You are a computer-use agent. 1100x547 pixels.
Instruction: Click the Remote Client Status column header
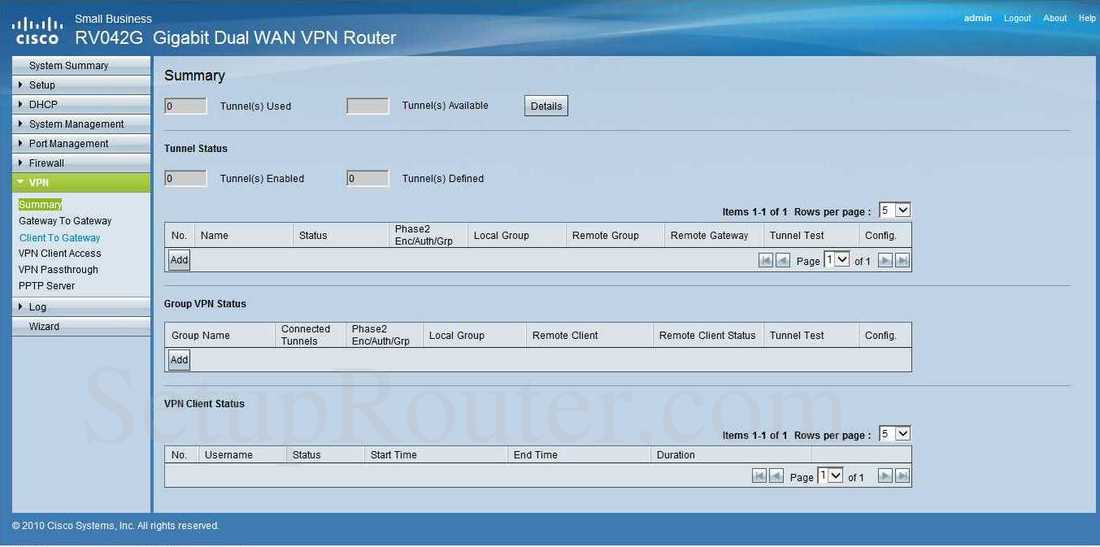coord(707,335)
